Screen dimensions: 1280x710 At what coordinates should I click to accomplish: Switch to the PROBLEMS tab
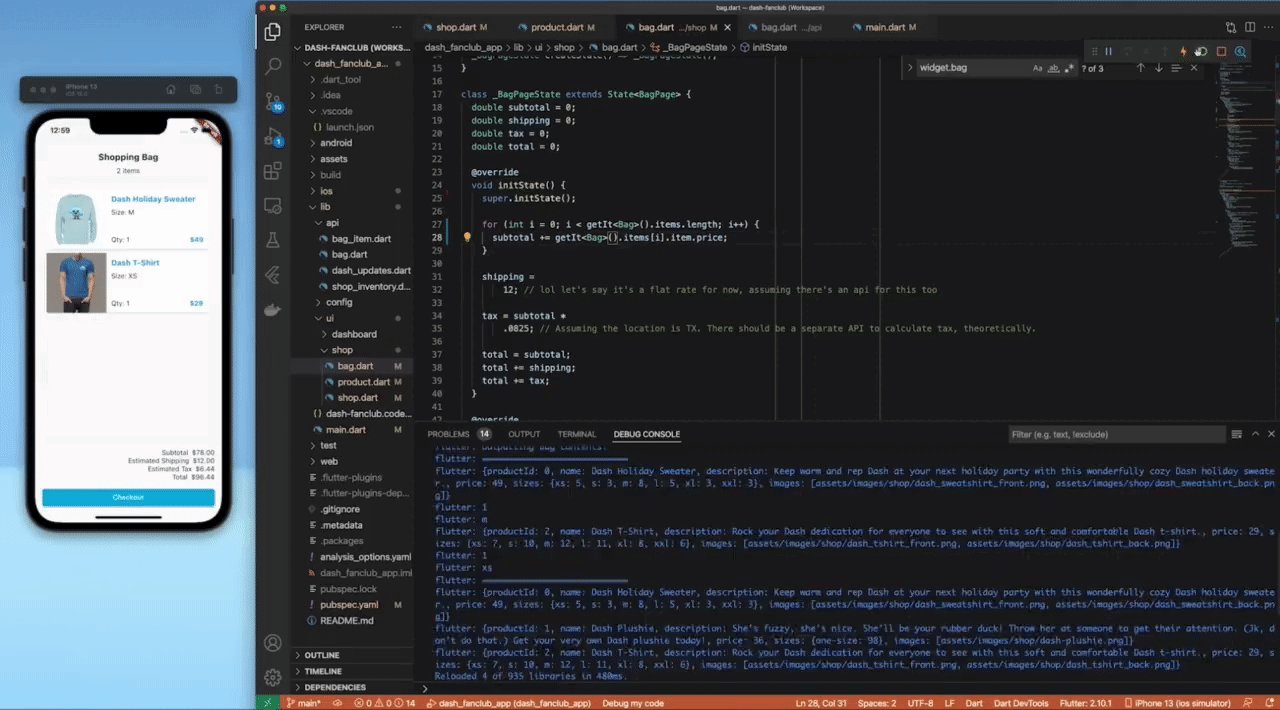[x=448, y=434]
